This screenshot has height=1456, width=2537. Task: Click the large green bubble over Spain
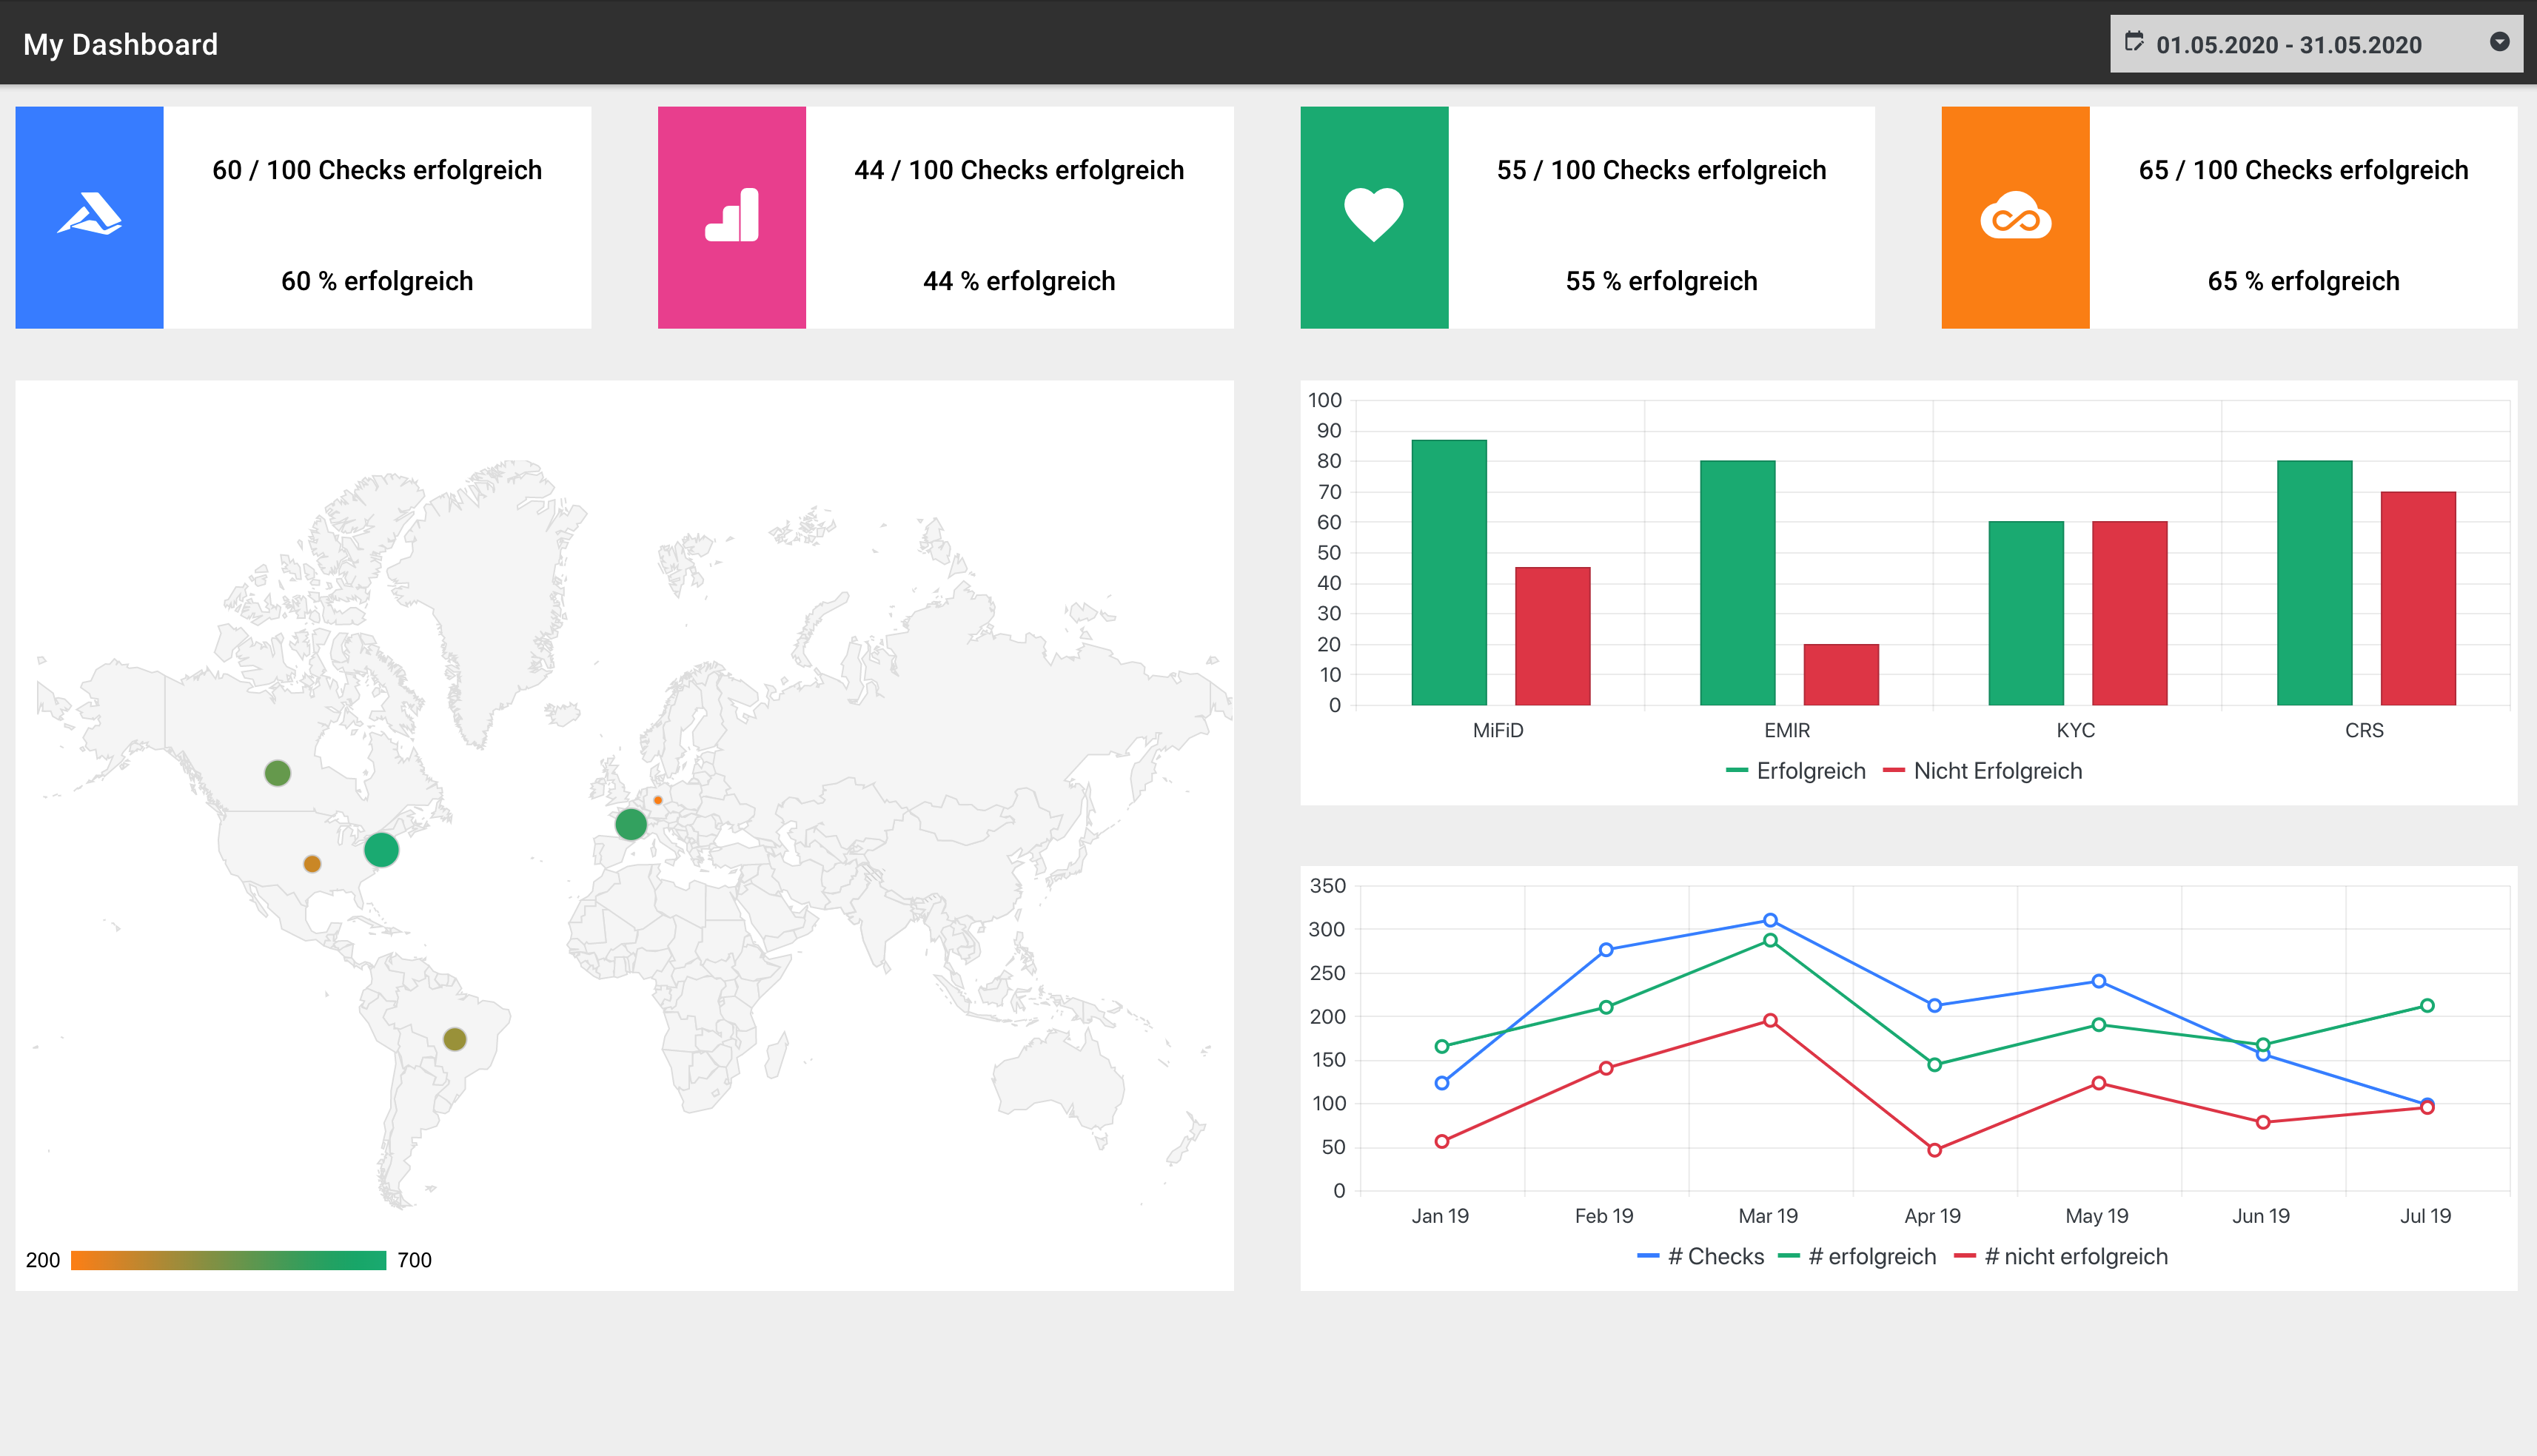(631, 824)
